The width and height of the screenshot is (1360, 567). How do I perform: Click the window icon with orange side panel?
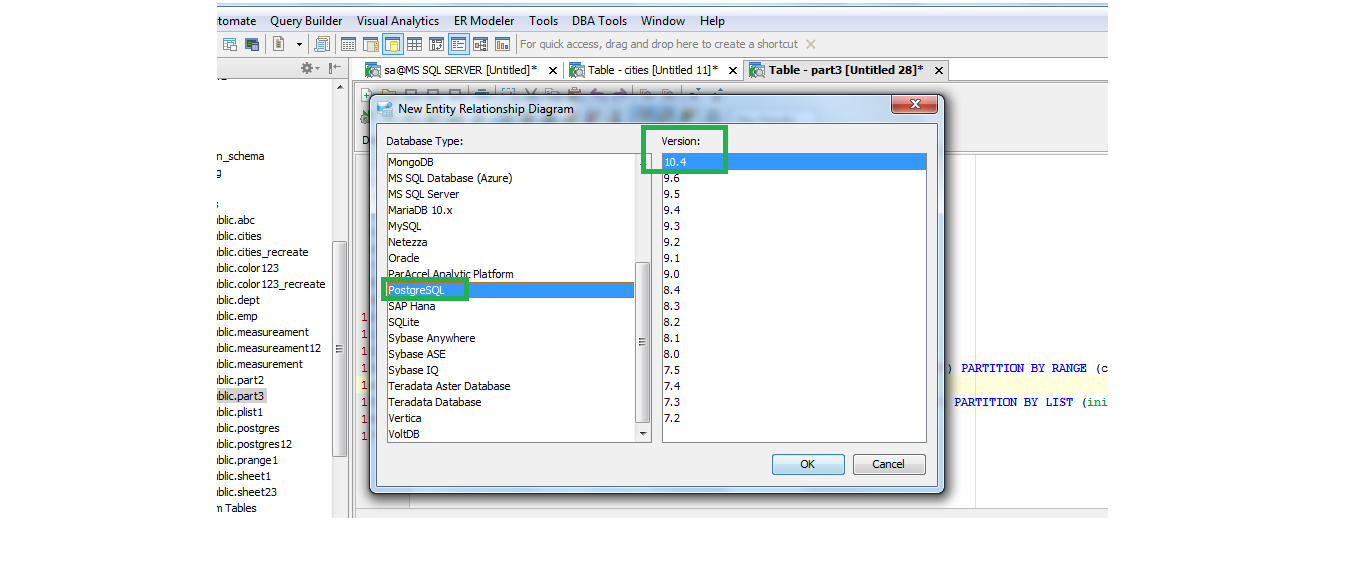371,44
